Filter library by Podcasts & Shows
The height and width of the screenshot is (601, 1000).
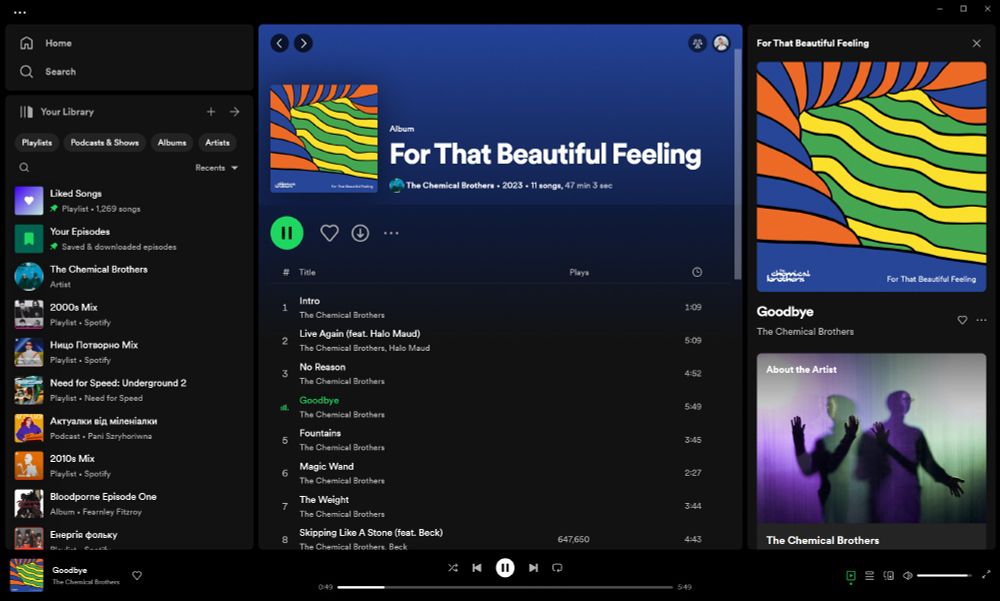tap(105, 143)
